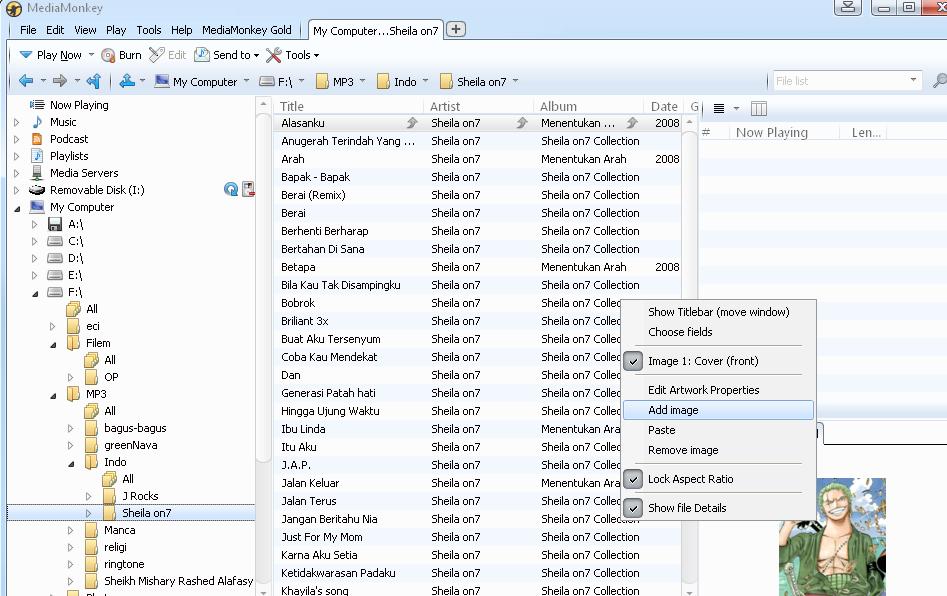Viewport: 947px width, 596px height.
Task: Toggle Image 1: Cover (front) checkmark
Action: tap(633, 361)
